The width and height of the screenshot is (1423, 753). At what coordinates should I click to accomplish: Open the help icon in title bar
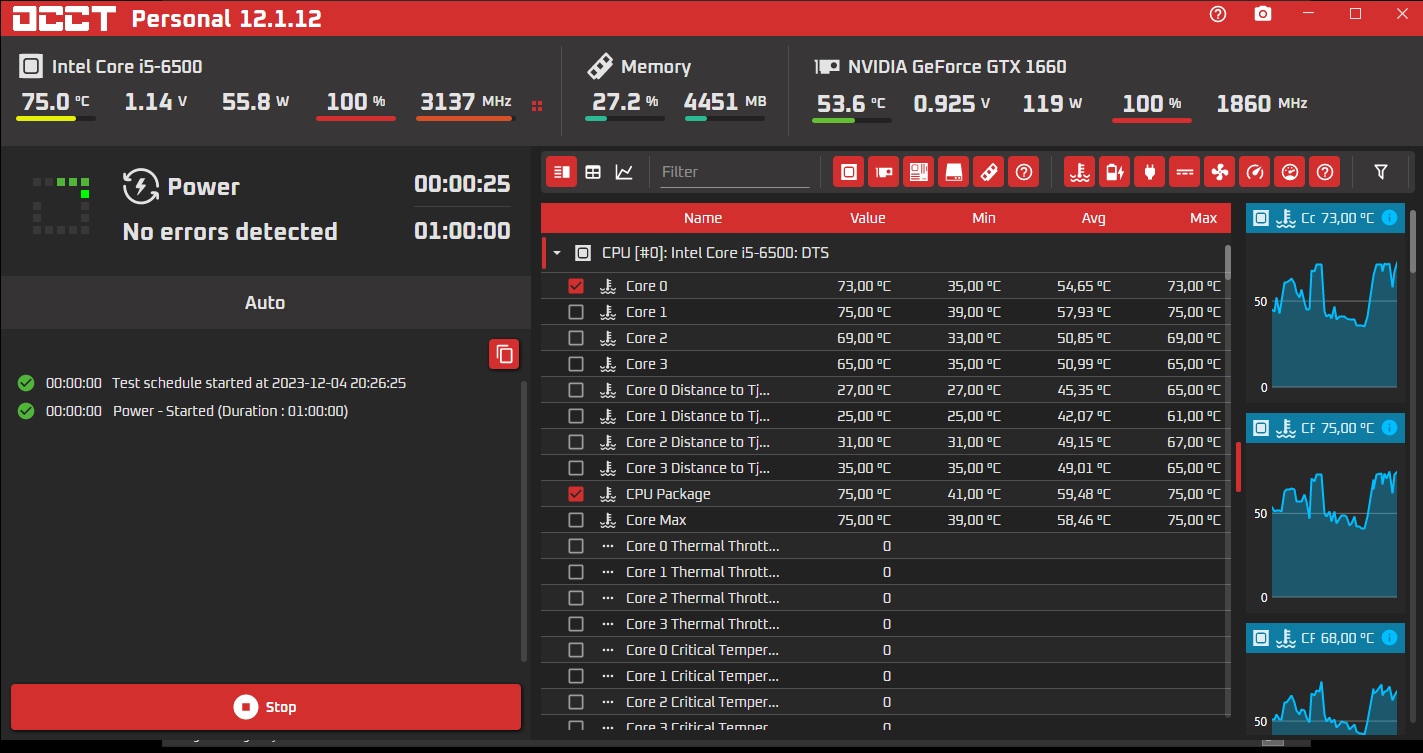click(x=1218, y=14)
